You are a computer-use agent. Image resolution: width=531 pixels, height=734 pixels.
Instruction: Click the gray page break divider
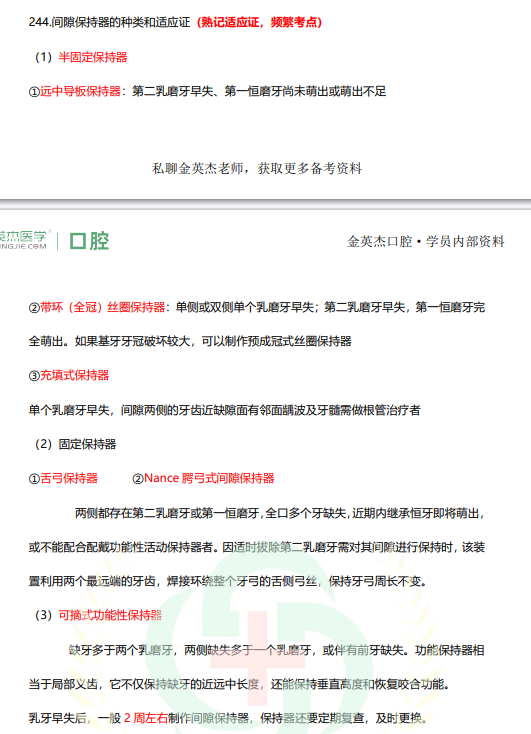(x=266, y=205)
